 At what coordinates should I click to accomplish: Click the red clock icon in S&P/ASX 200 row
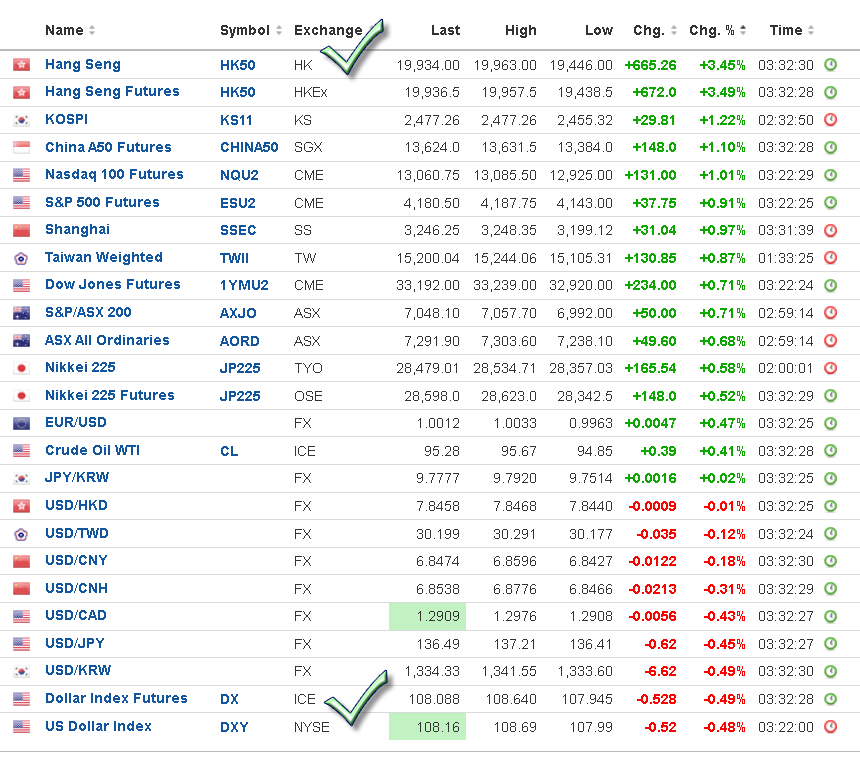coord(830,313)
